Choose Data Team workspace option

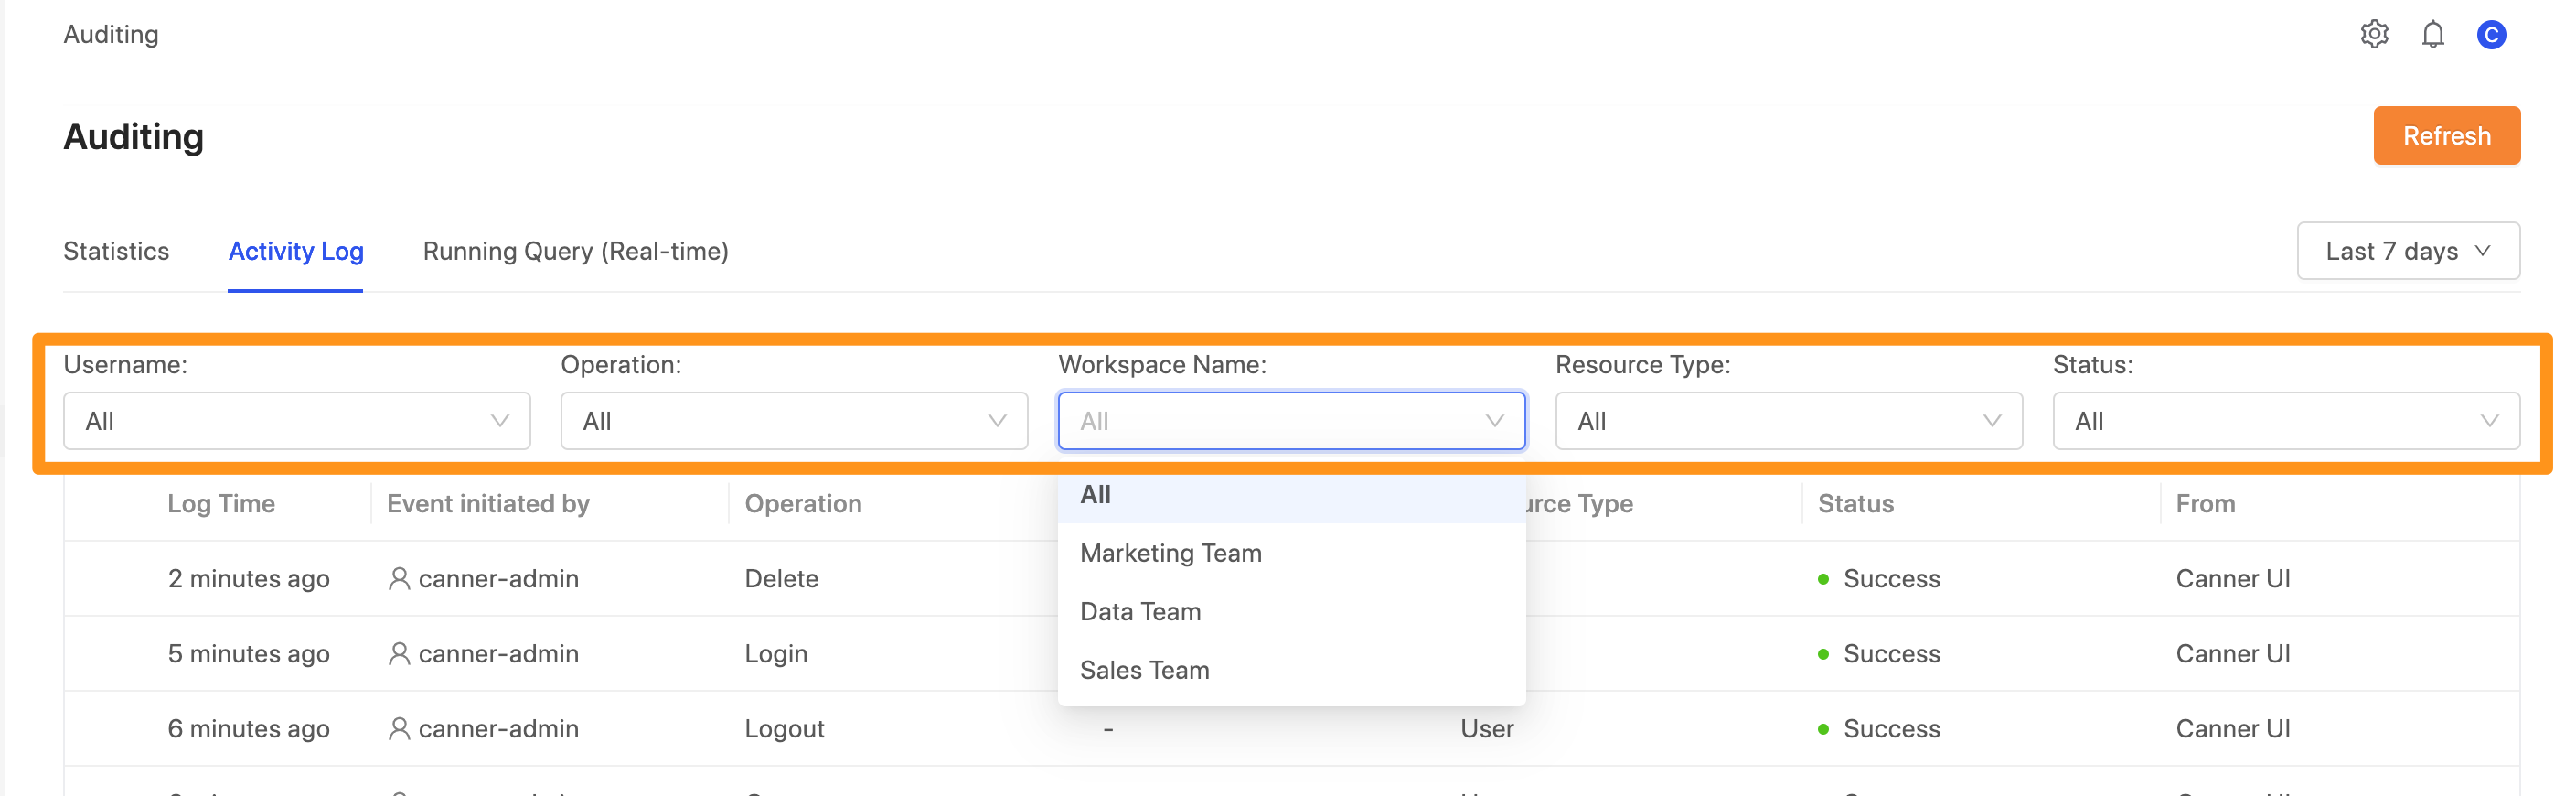(1291, 611)
